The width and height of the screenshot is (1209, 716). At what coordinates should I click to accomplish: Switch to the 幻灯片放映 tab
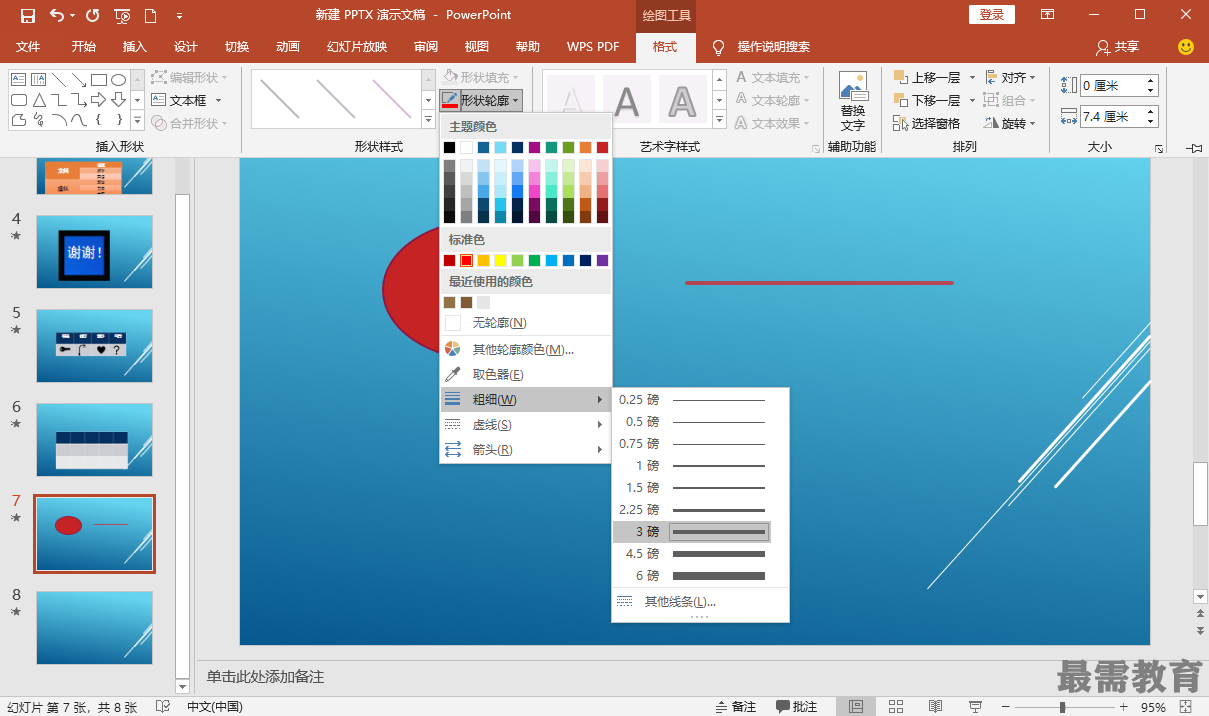point(357,47)
